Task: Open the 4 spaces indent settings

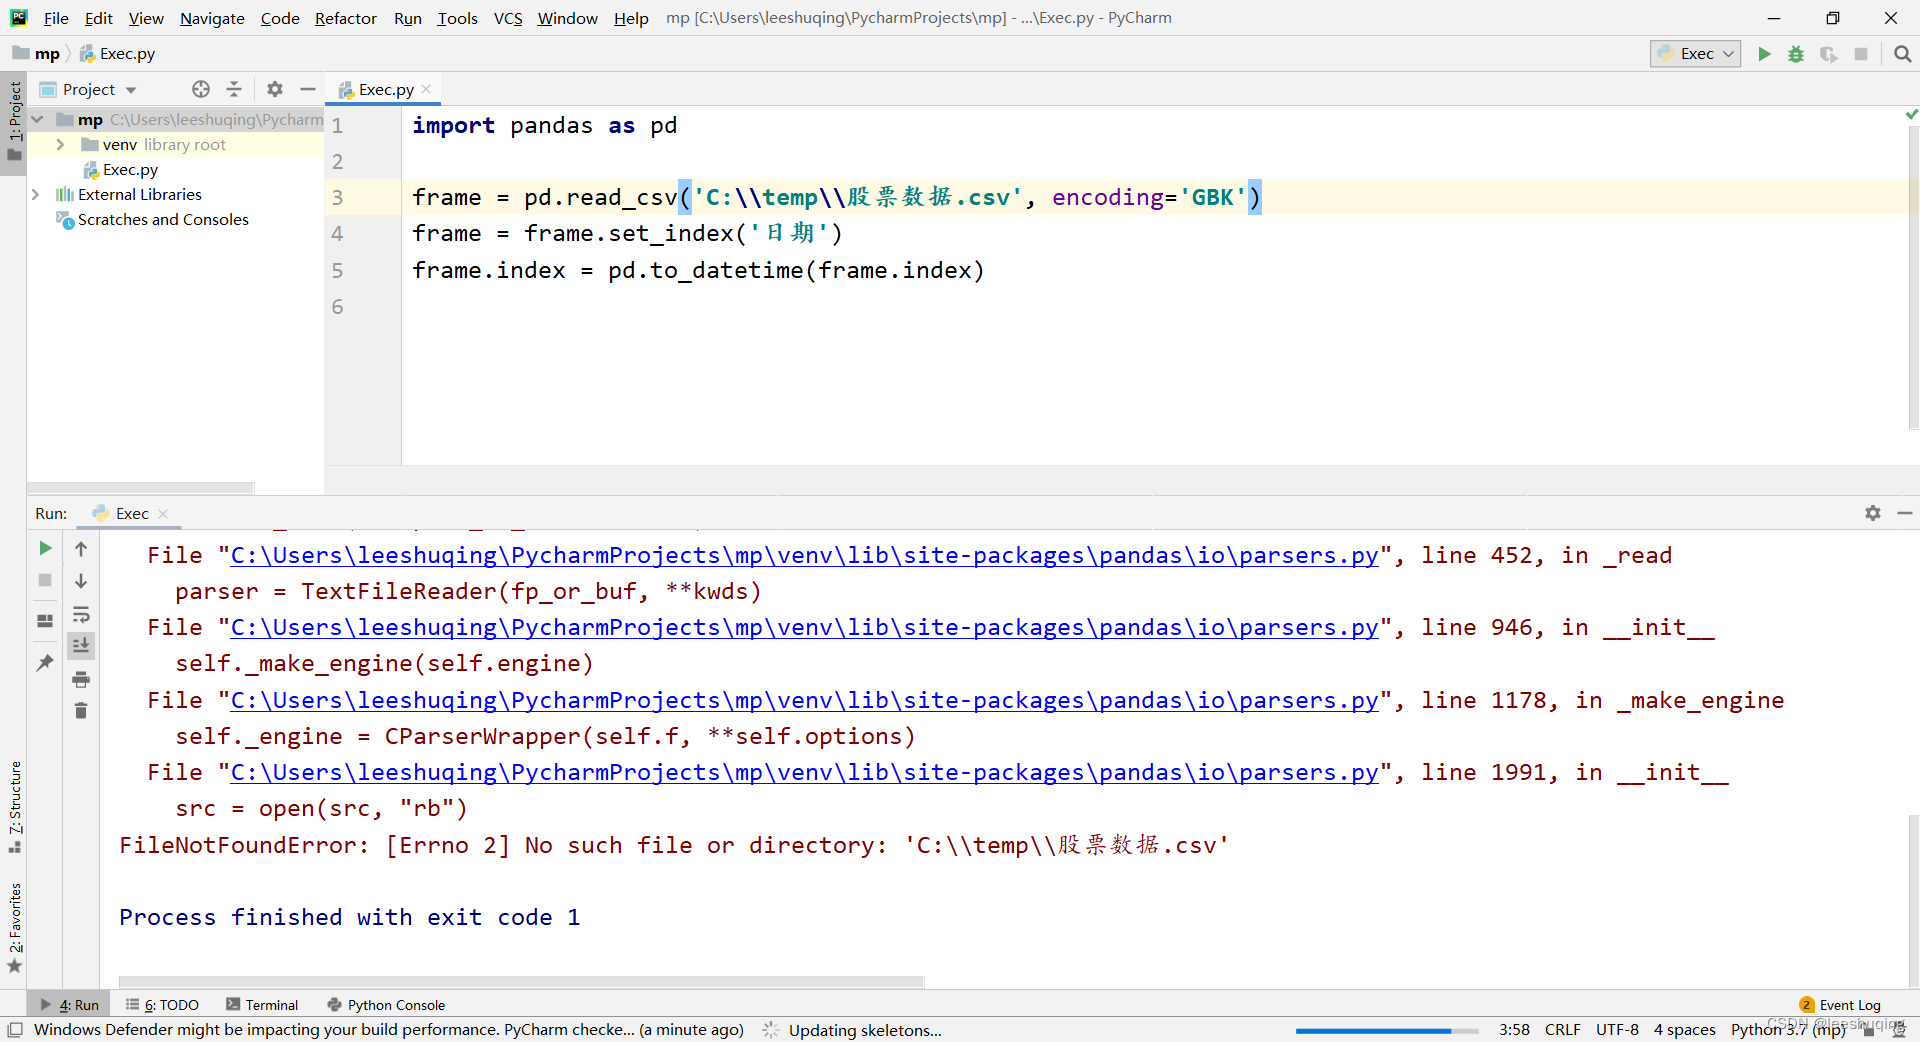Action: pos(1684,1030)
